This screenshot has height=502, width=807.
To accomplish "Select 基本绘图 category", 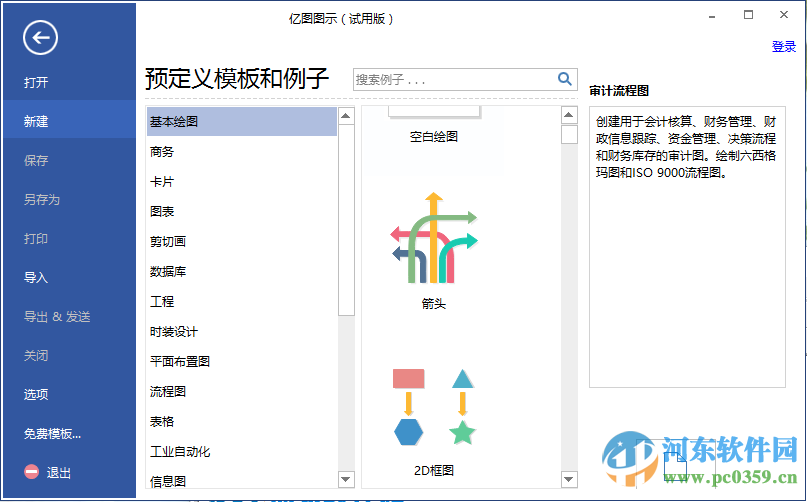I will 242,122.
